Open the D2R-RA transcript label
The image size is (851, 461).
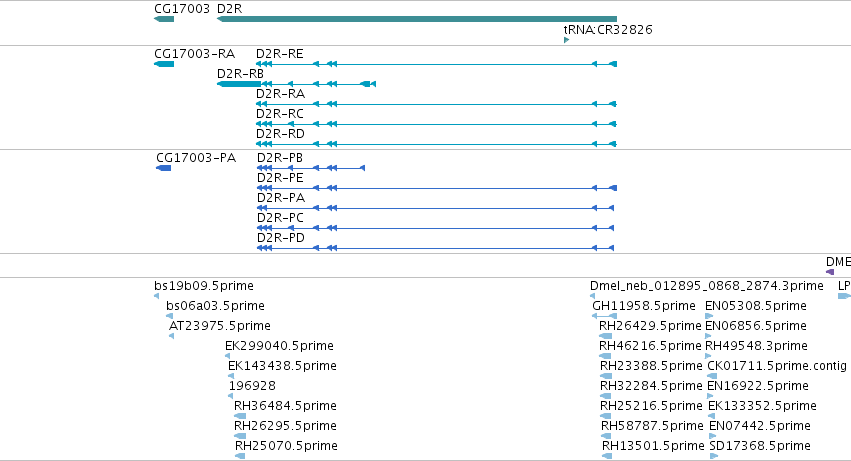point(281,94)
